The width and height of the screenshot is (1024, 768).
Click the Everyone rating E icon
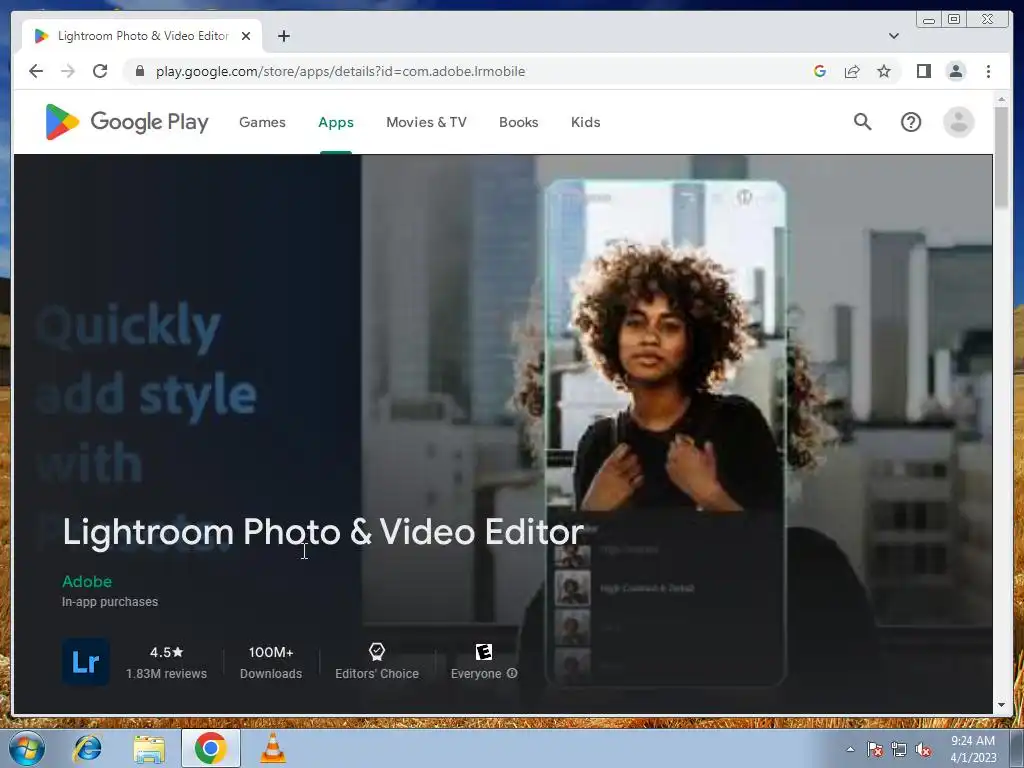[483, 652]
